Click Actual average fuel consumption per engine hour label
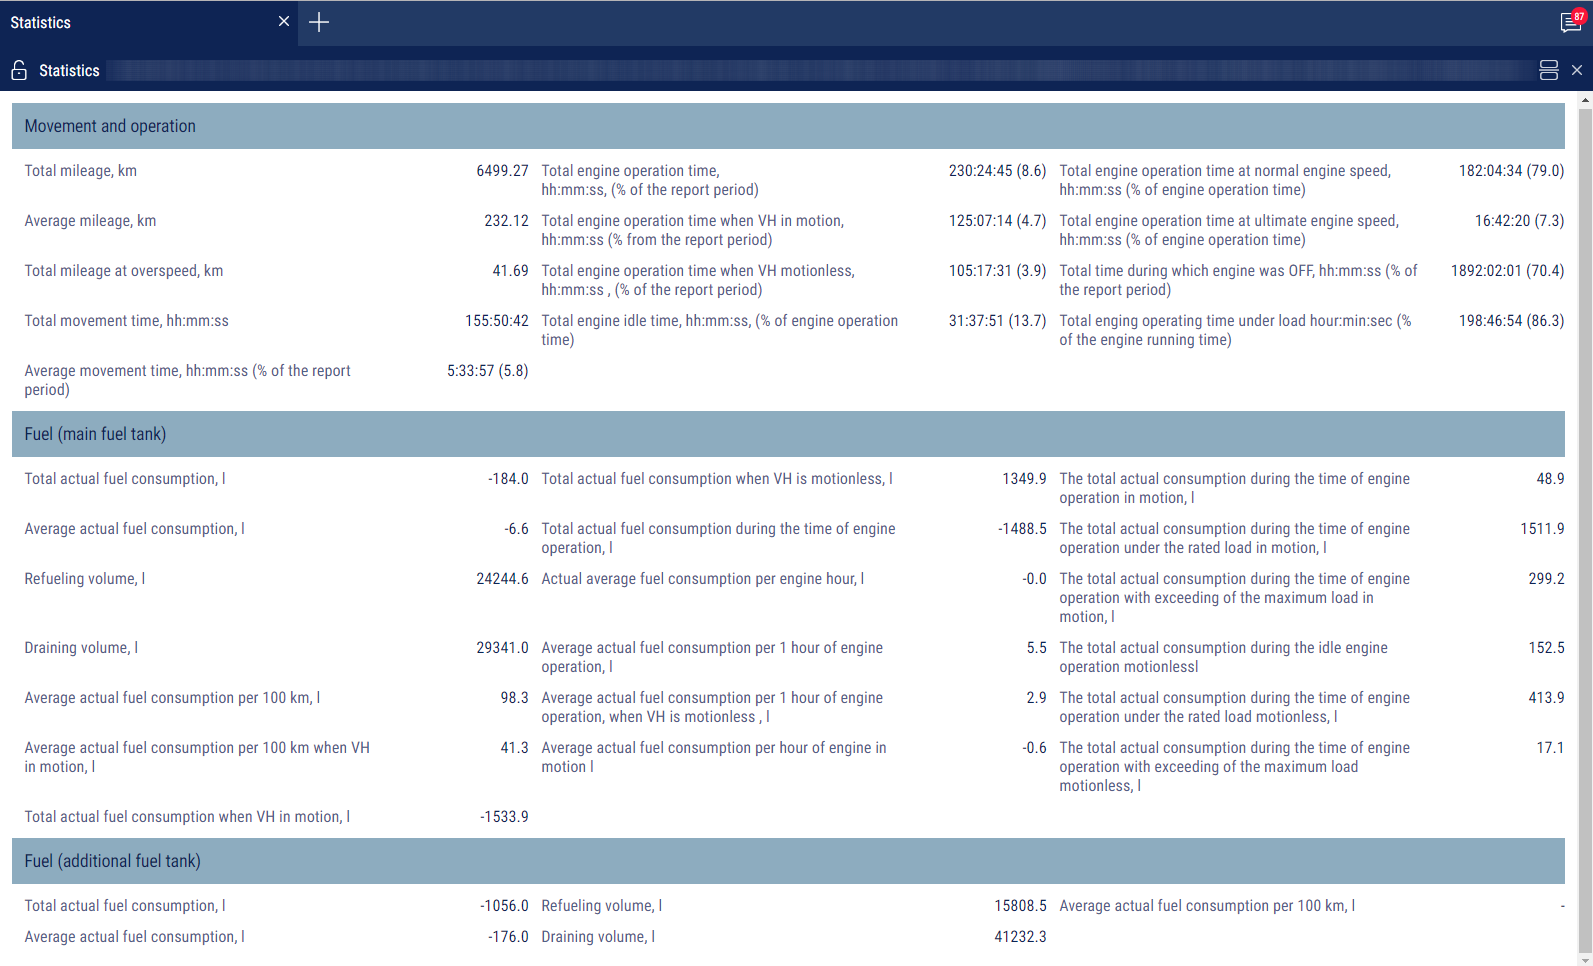Image resolution: width=1593 pixels, height=966 pixels. pos(703,579)
